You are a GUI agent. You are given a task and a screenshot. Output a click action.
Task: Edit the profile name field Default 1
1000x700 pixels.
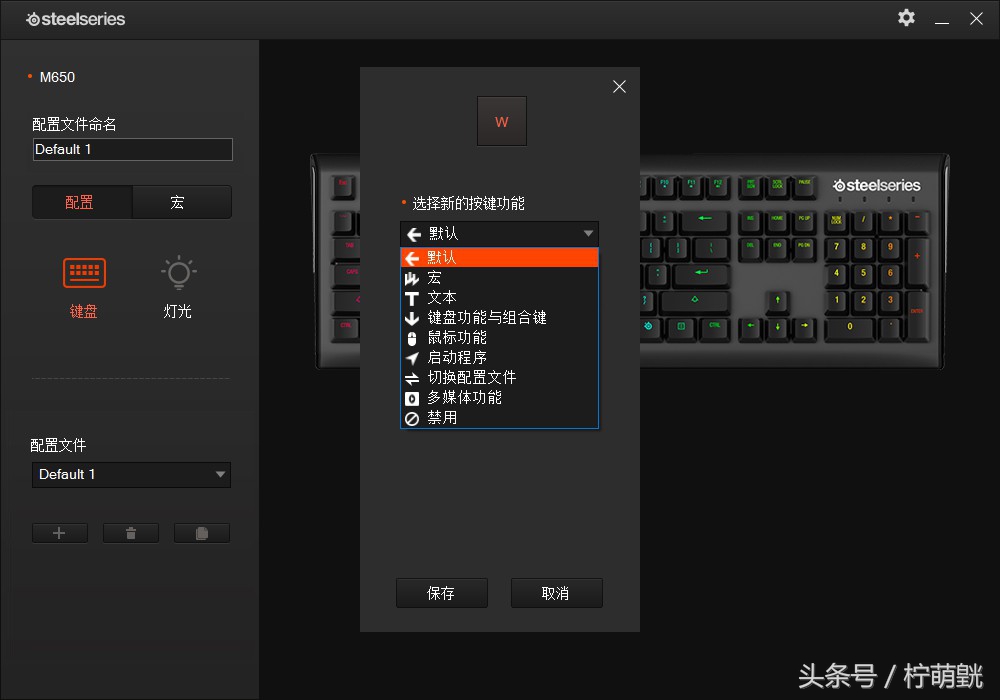[x=133, y=149]
